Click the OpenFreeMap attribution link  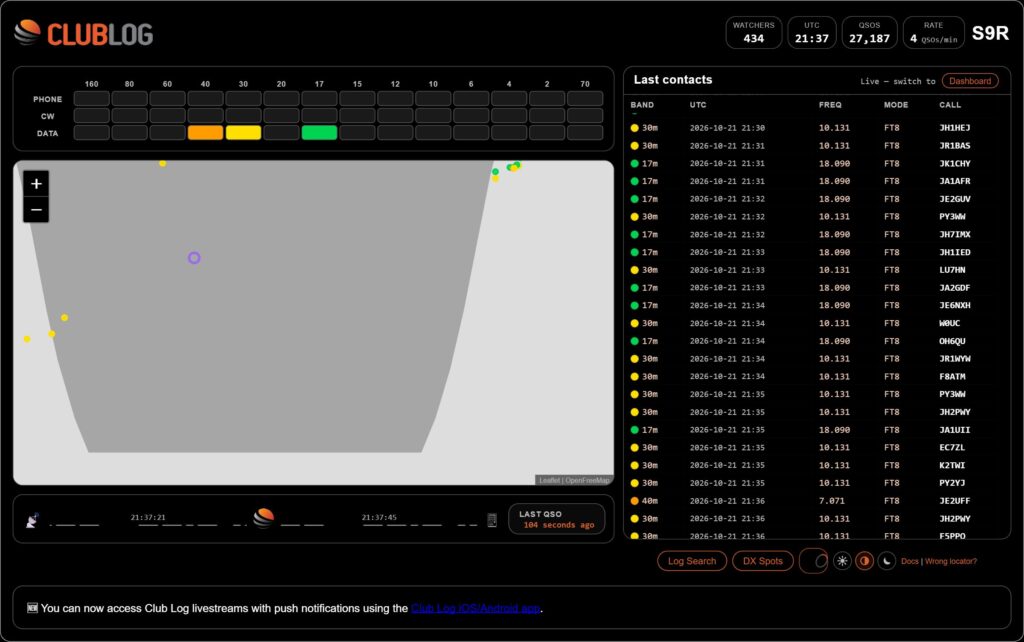click(x=587, y=480)
